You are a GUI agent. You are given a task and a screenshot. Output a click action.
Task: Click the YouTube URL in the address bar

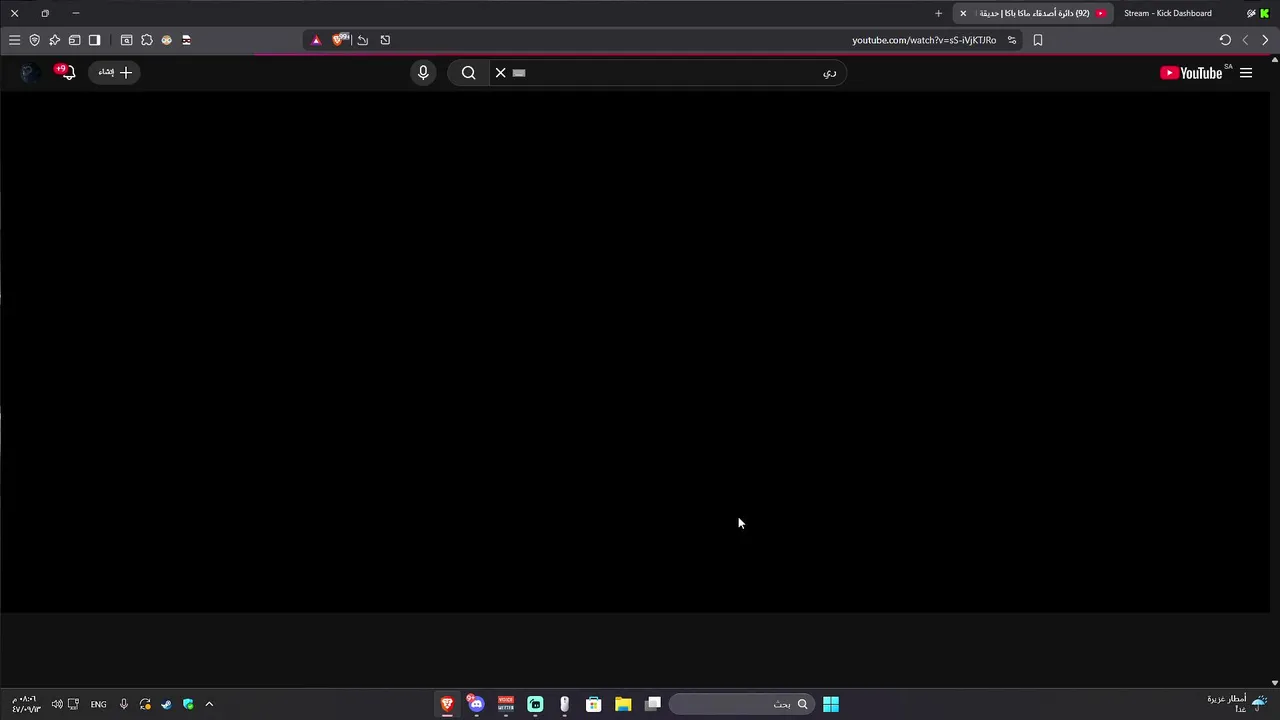924,40
